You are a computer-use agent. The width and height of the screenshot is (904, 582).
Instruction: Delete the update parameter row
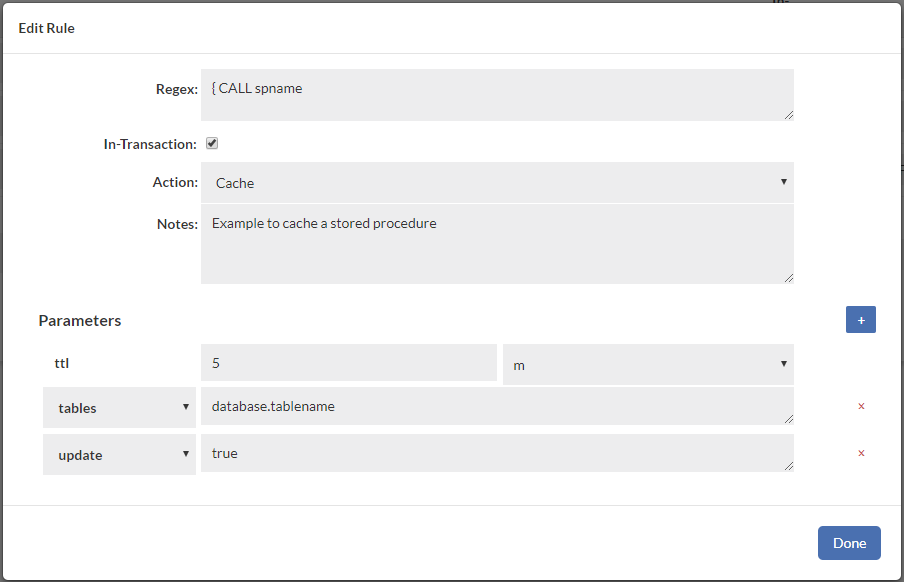tap(861, 453)
